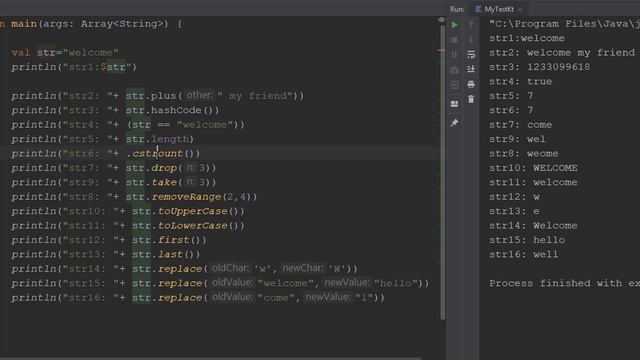Click the str.hashCode() code line
The image size is (640, 360).
pyautogui.click(x=115, y=110)
